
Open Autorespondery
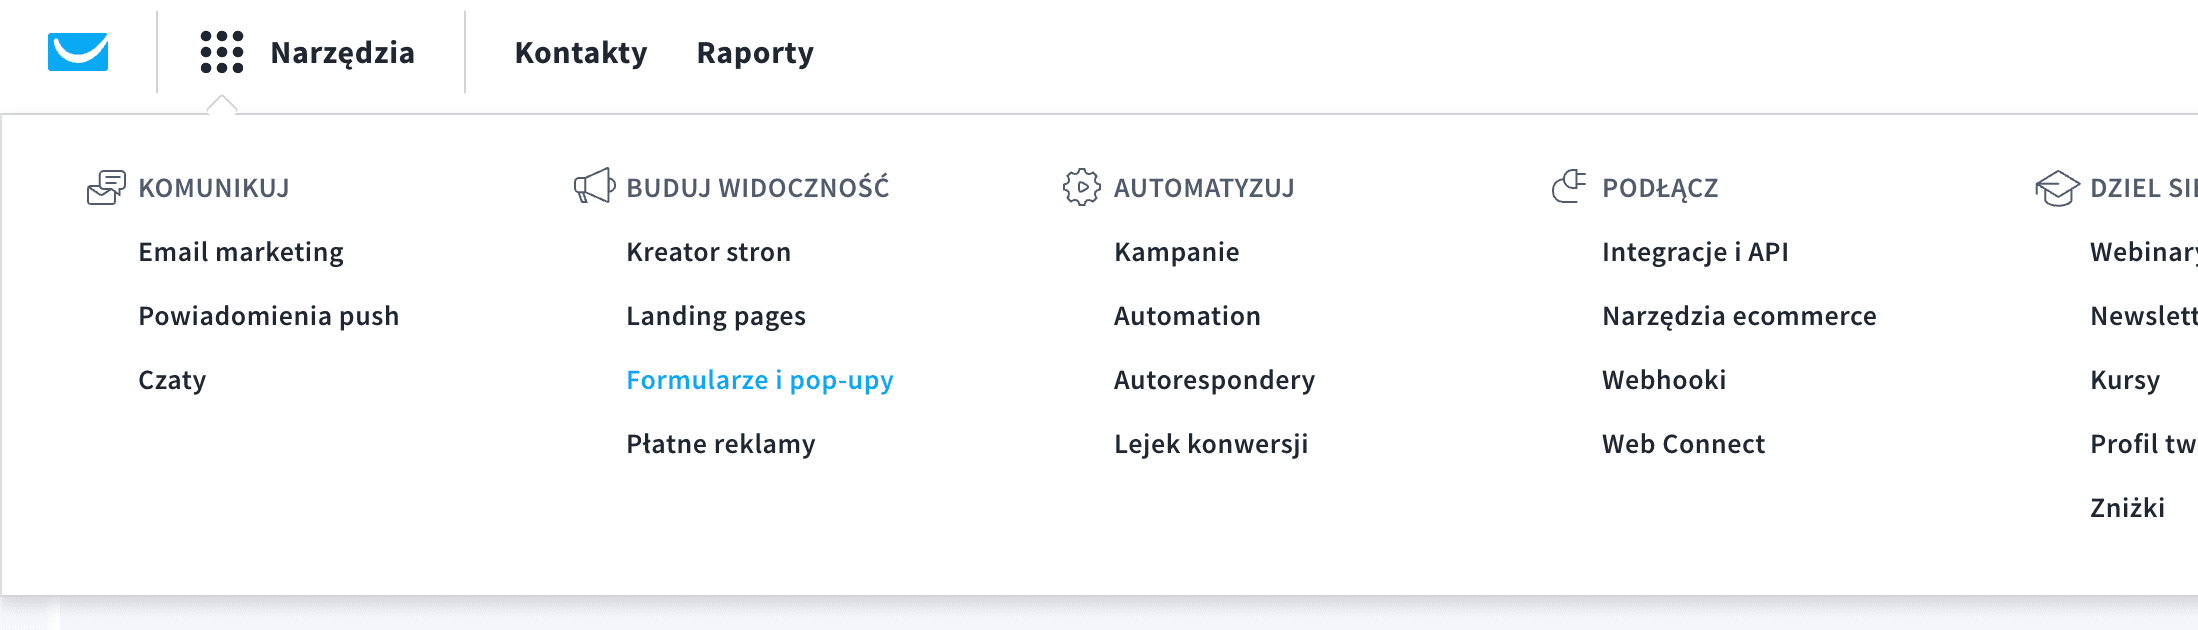click(x=1214, y=380)
